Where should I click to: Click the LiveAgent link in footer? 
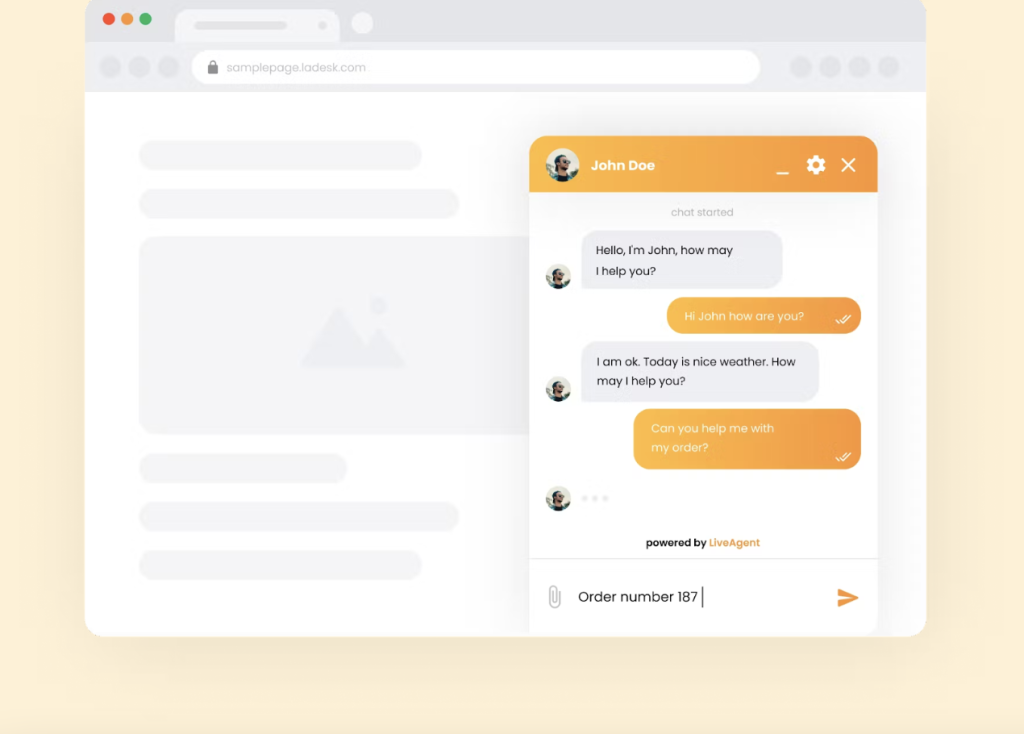[734, 543]
